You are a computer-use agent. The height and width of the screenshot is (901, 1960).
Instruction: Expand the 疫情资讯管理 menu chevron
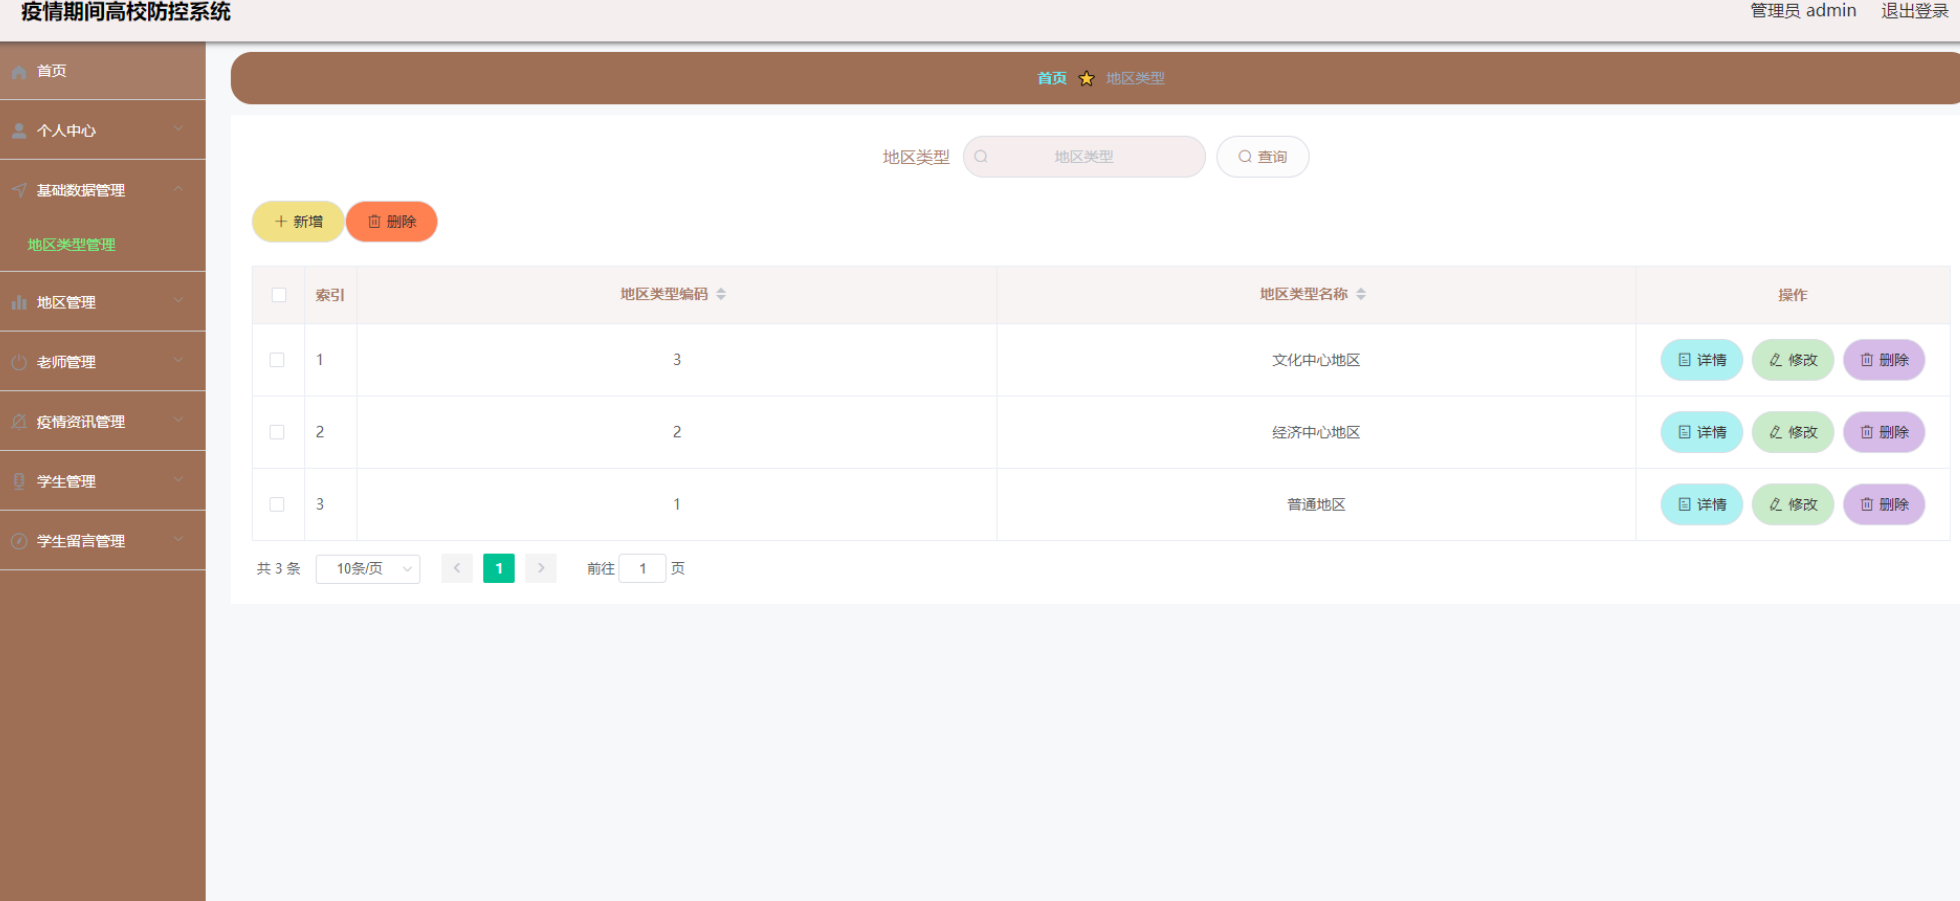tap(178, 421)
